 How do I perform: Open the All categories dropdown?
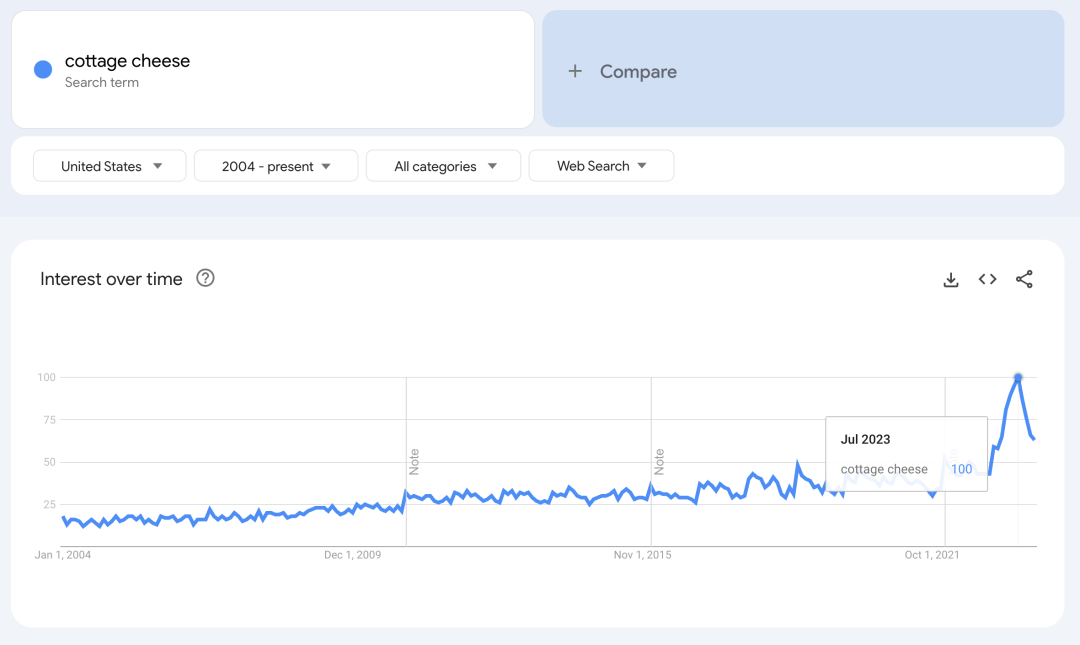(x=444, y=166)
